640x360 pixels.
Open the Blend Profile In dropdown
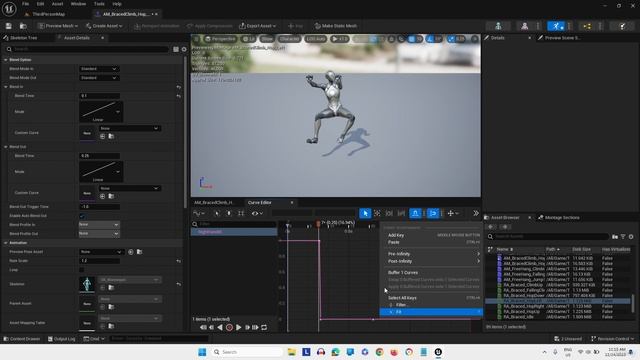click(x=99, y=224)
